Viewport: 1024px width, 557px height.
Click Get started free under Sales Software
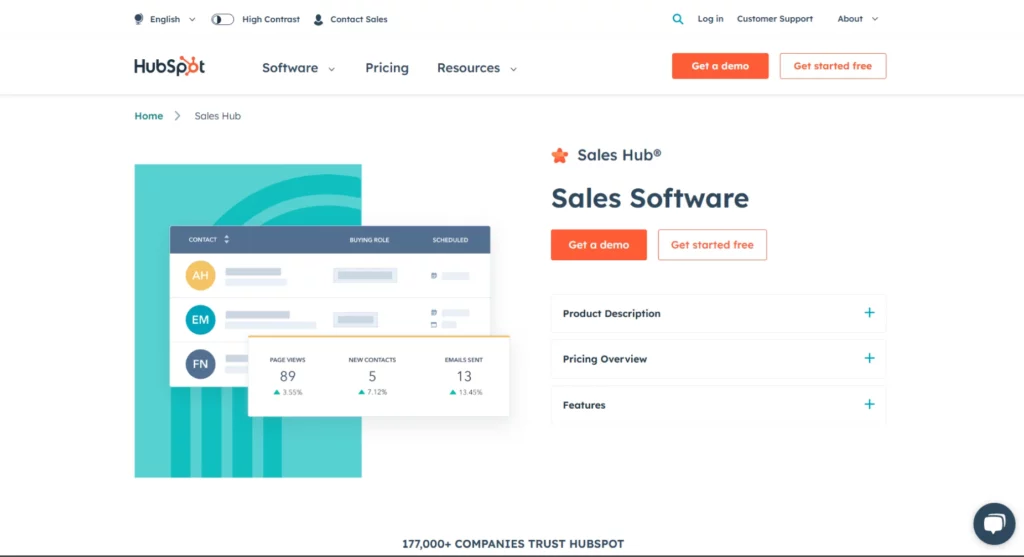point(712,245)
